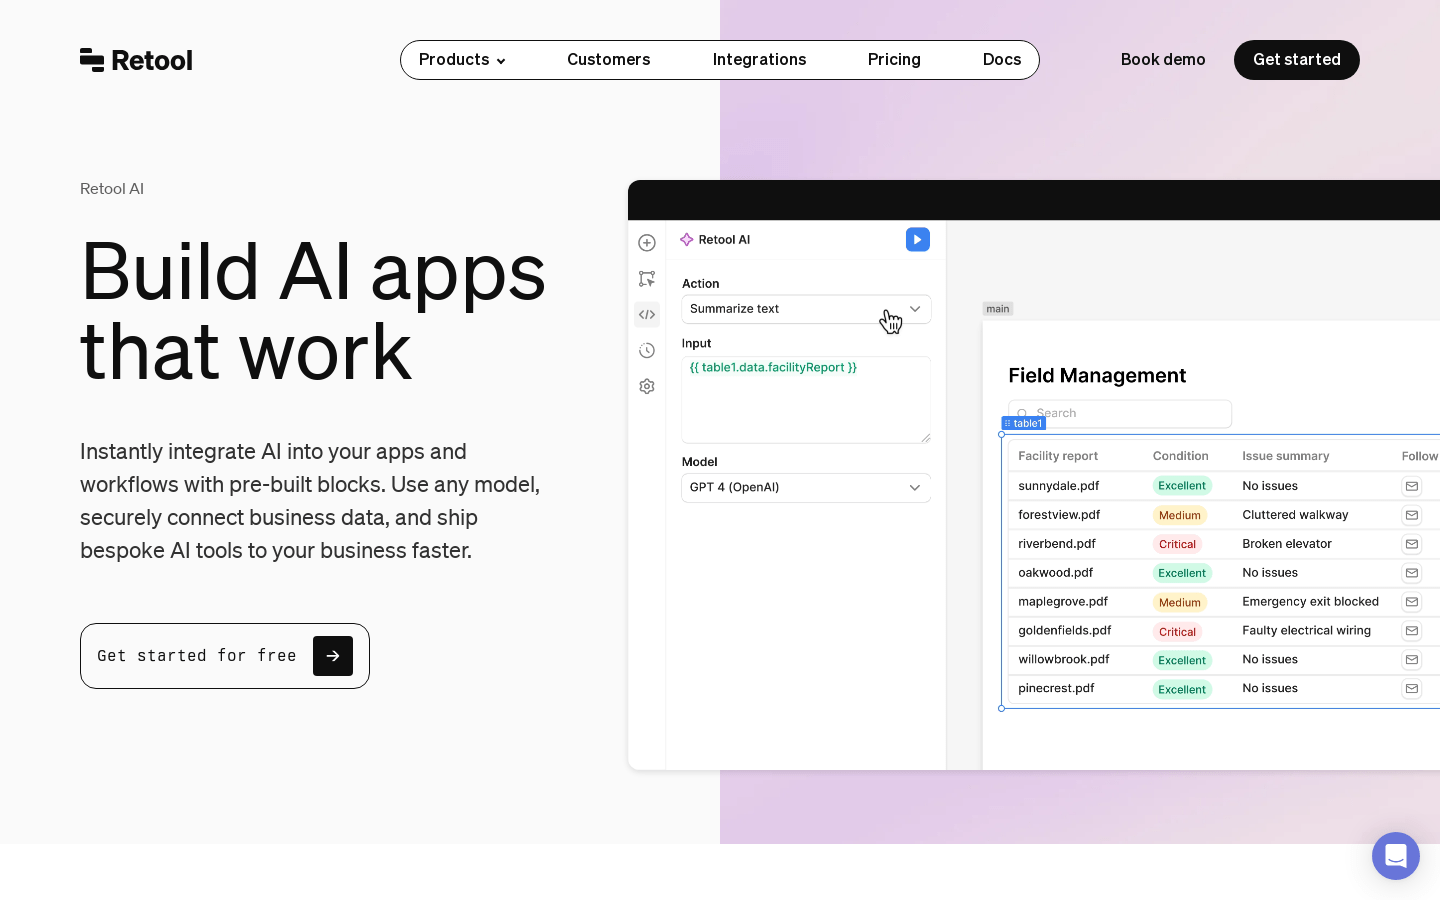Click the add component plus icon
This screenshot has width=1440, height=900.
[647, 243]
